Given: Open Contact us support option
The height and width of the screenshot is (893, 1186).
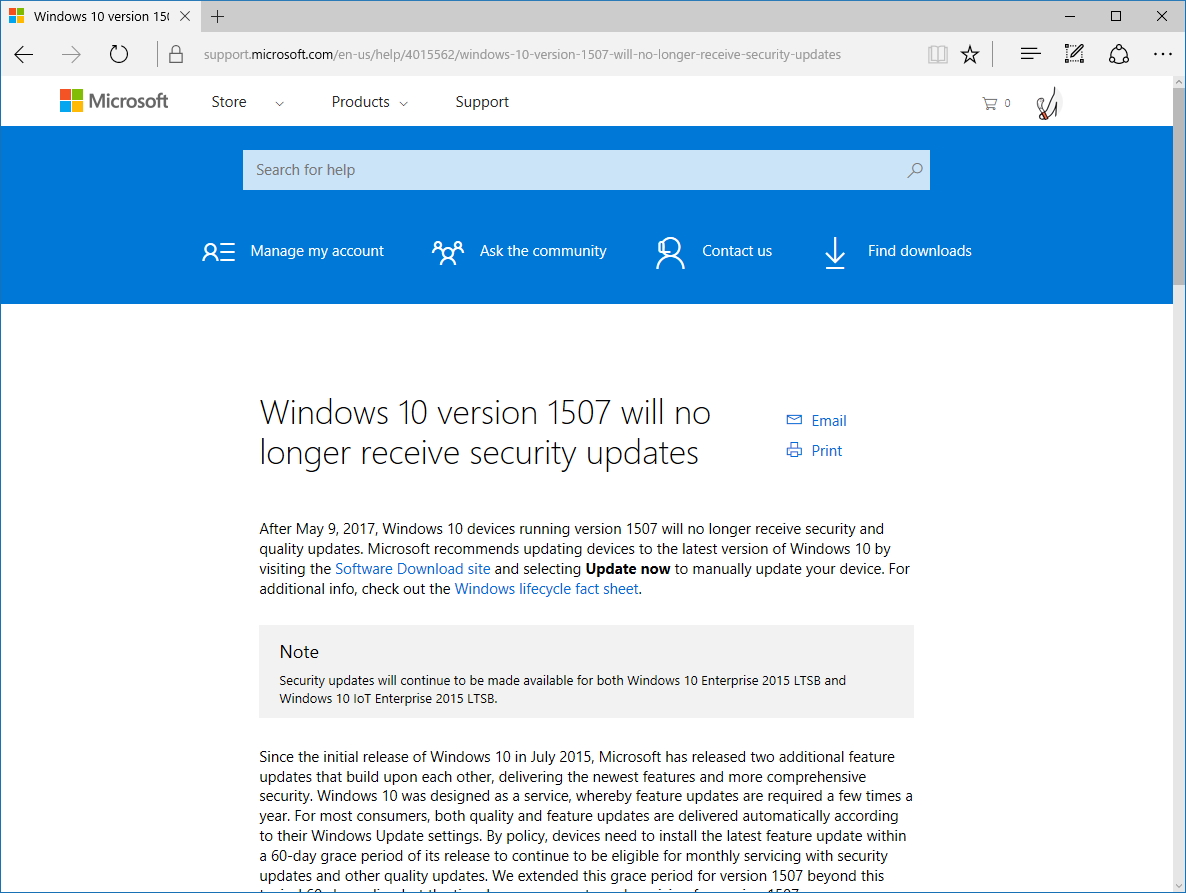Looking at the screenshot, I should pyautogui.click(x=737, y=251).
